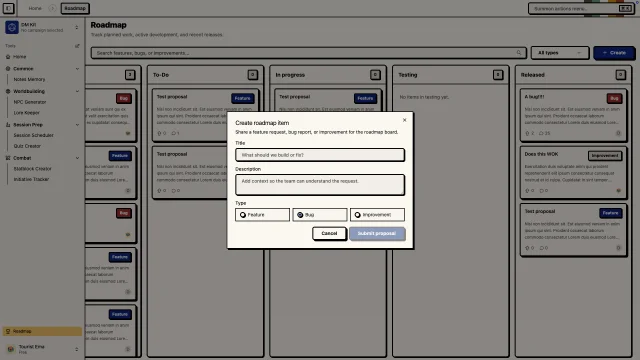Click the Testing column heading

[408, 75]
